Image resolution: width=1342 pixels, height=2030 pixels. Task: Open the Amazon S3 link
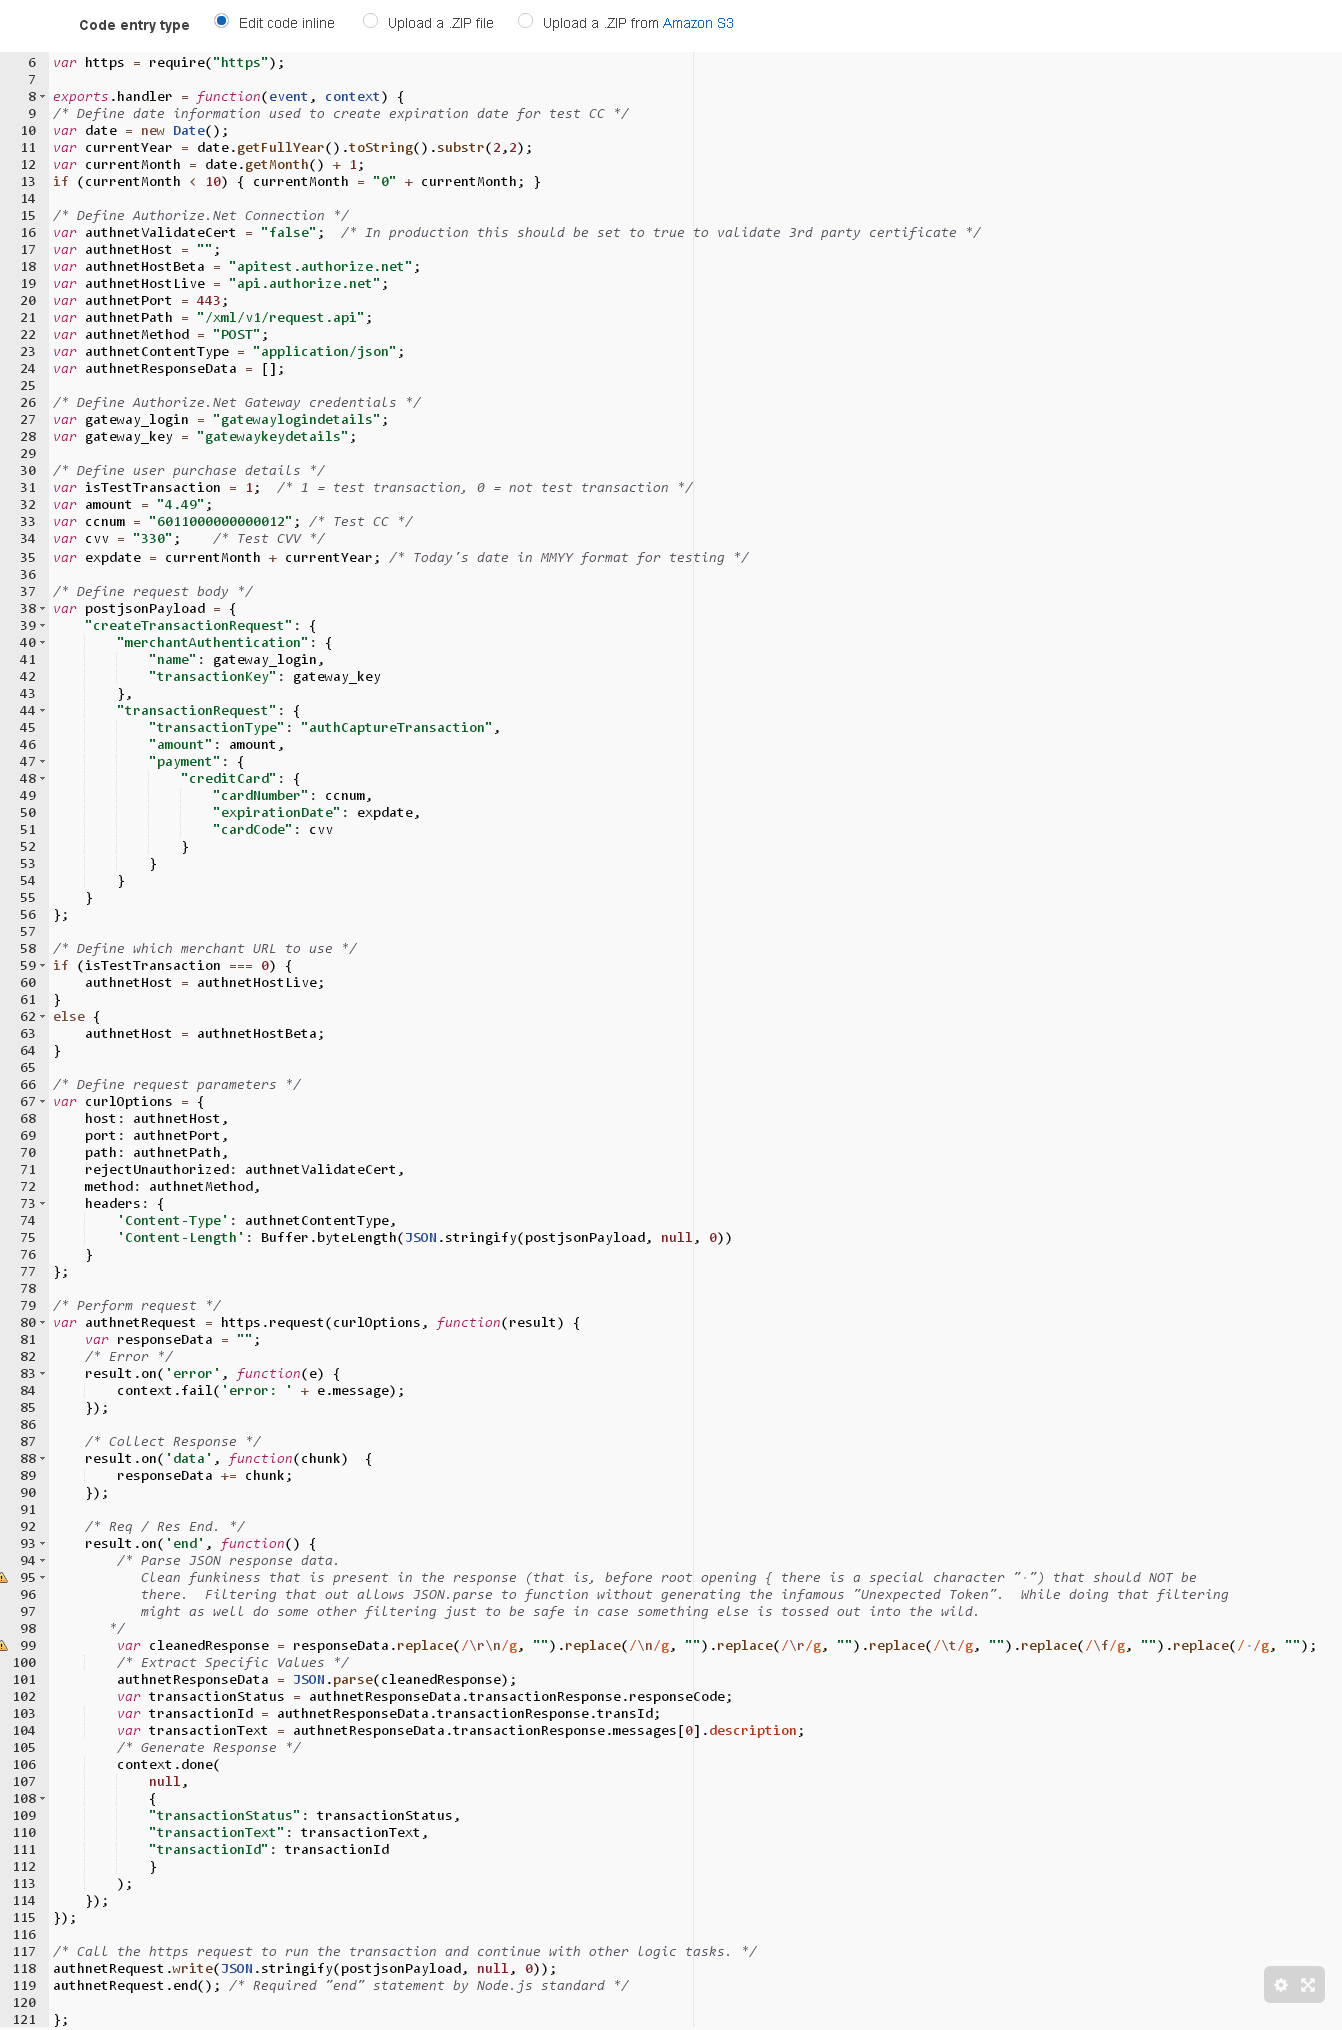[x=698, y=23]
